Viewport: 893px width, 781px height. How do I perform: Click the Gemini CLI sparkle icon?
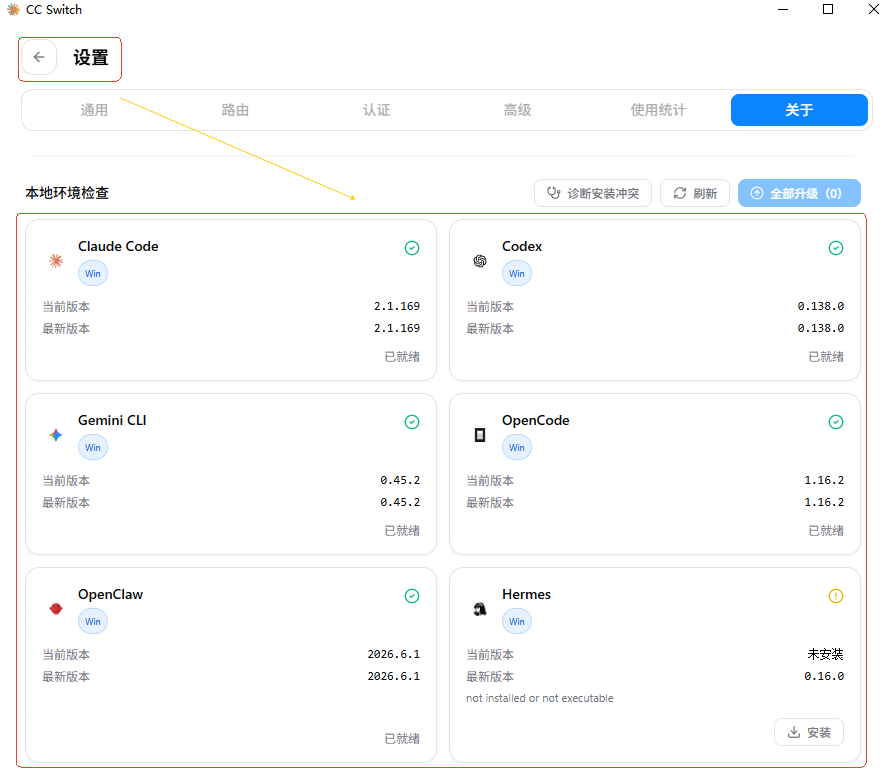(56, 435)
